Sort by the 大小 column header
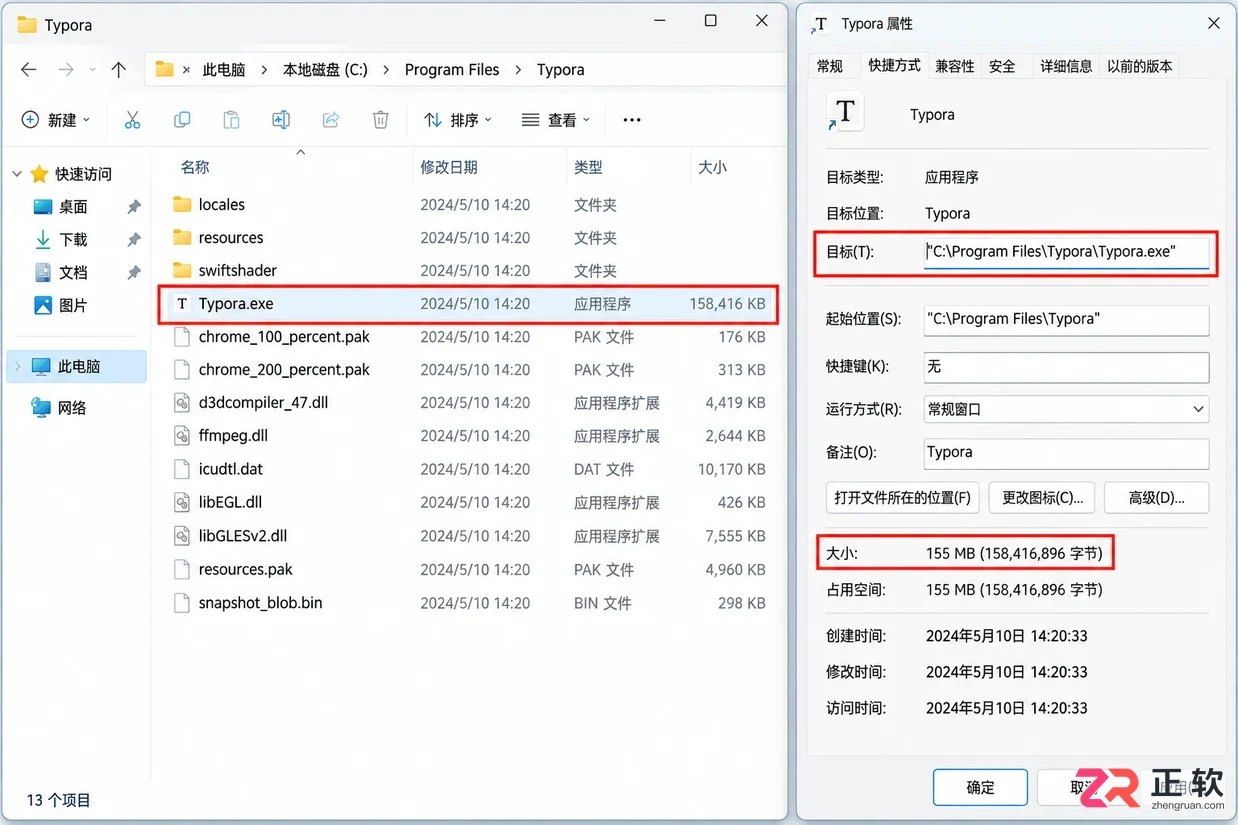The image size is (1238, 825). pos(712,167)
